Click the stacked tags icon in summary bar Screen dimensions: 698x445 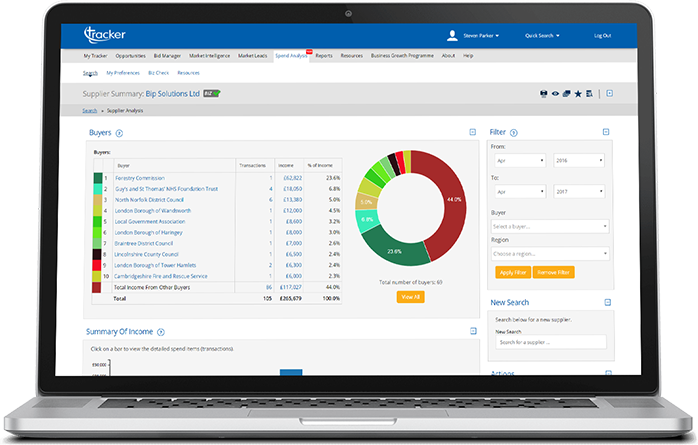[x=566, y=94]
